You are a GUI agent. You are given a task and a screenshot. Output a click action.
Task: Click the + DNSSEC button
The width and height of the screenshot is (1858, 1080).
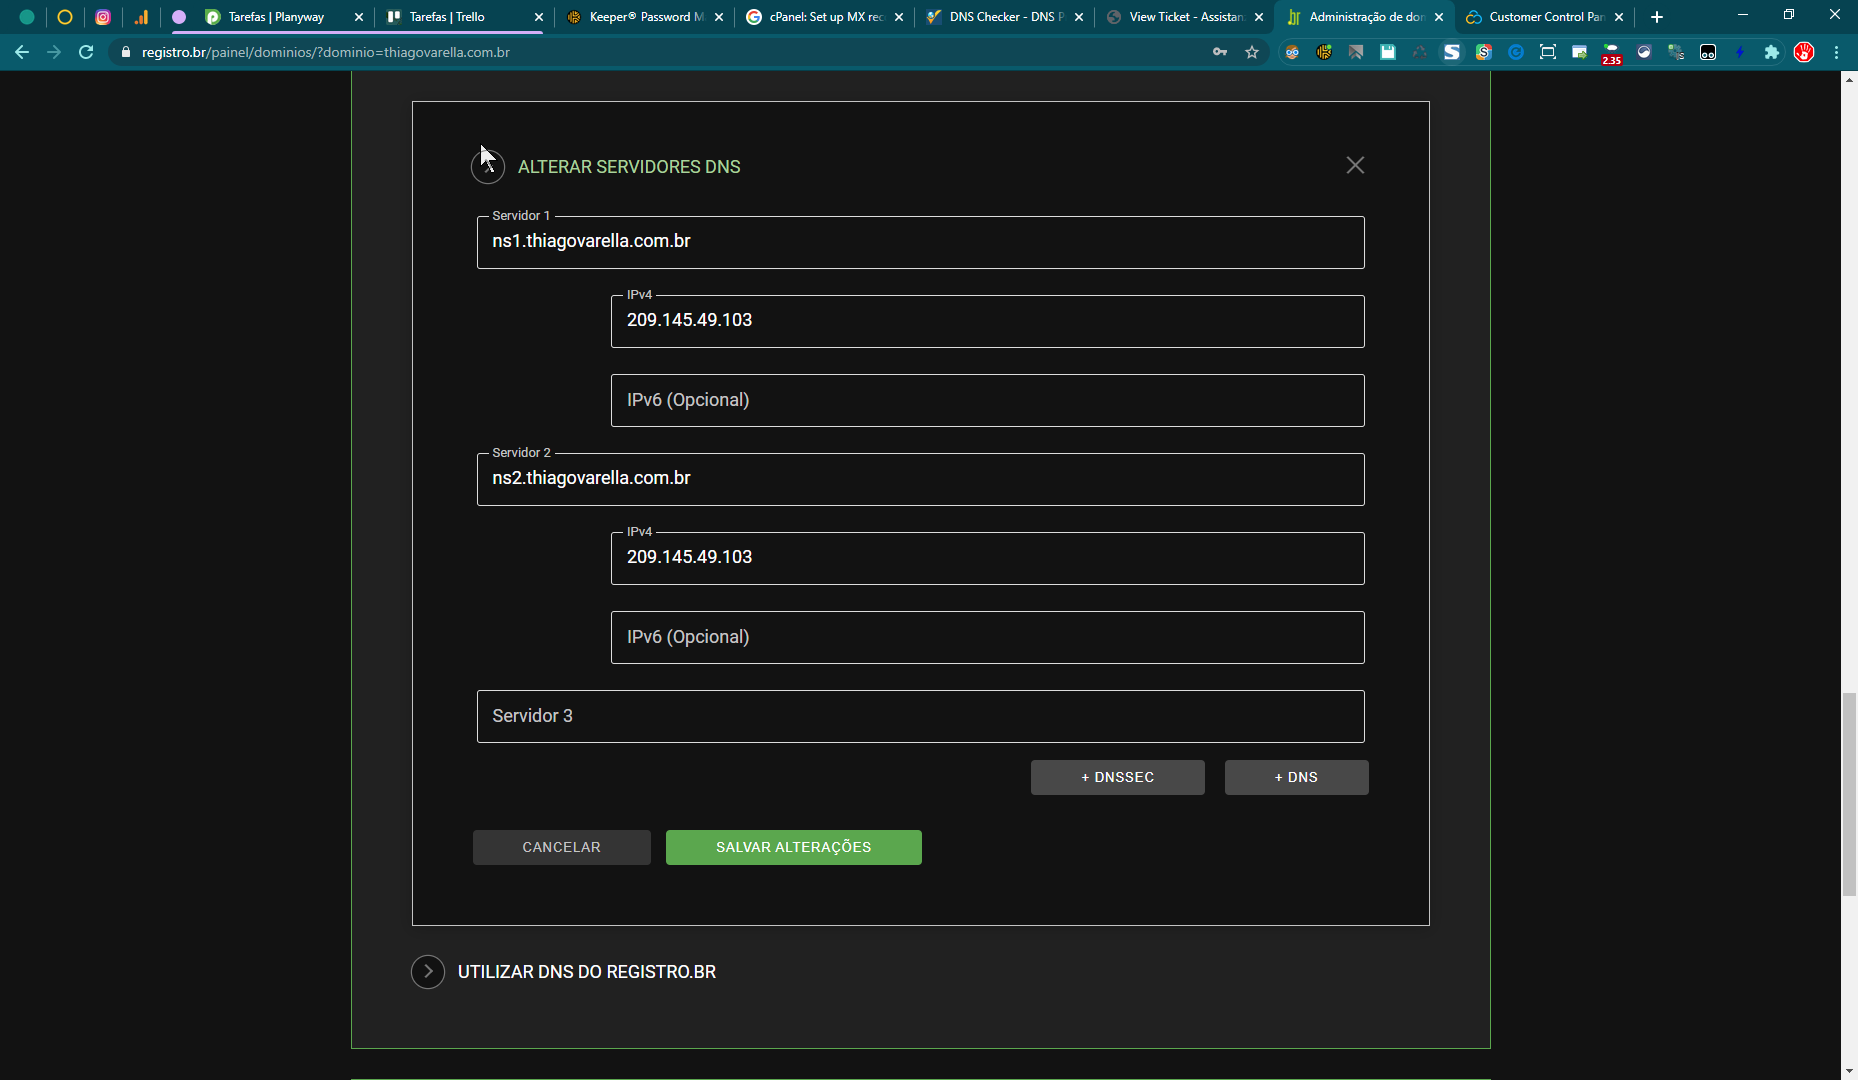point(1118,777)
